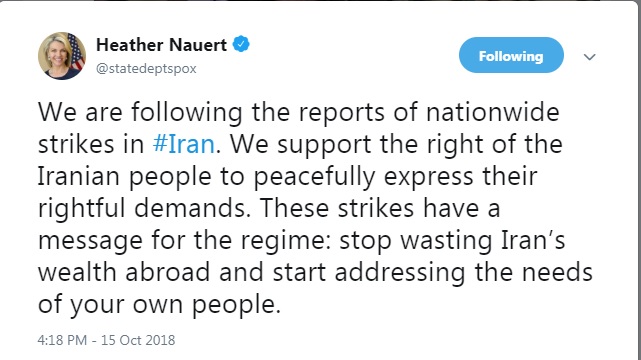Open the tweet options chevron menu
The image size is (641, 360).
point(589,56)
